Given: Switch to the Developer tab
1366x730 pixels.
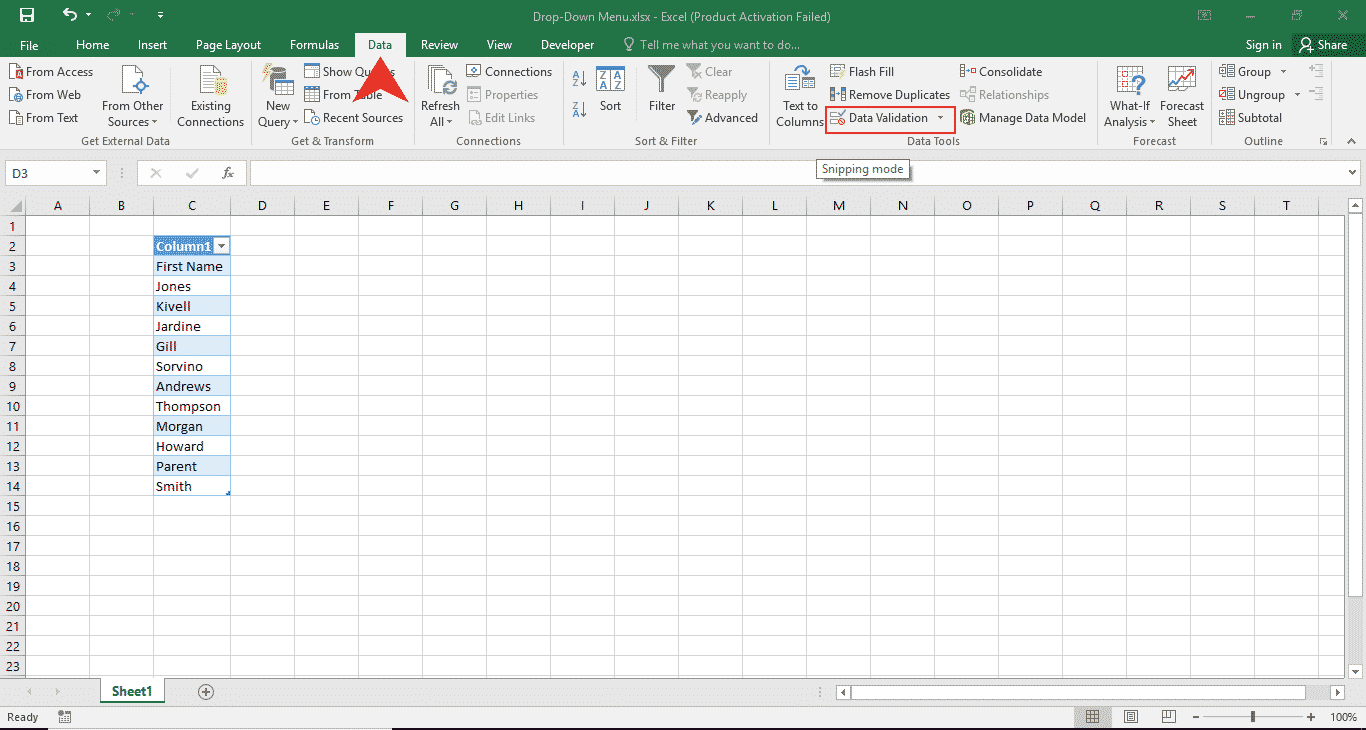Looking at the screenshot, I should coord(567,45).
